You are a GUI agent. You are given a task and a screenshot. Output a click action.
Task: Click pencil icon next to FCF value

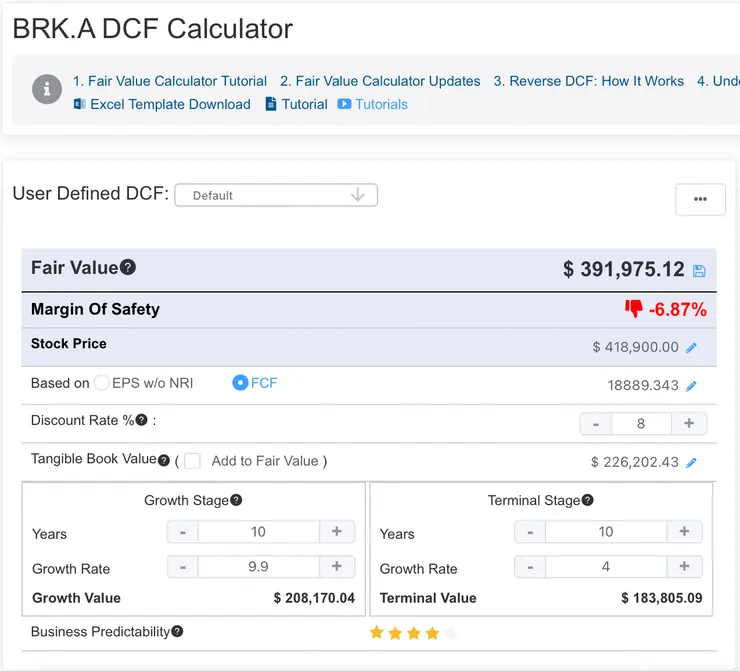[x=691, y=385]
